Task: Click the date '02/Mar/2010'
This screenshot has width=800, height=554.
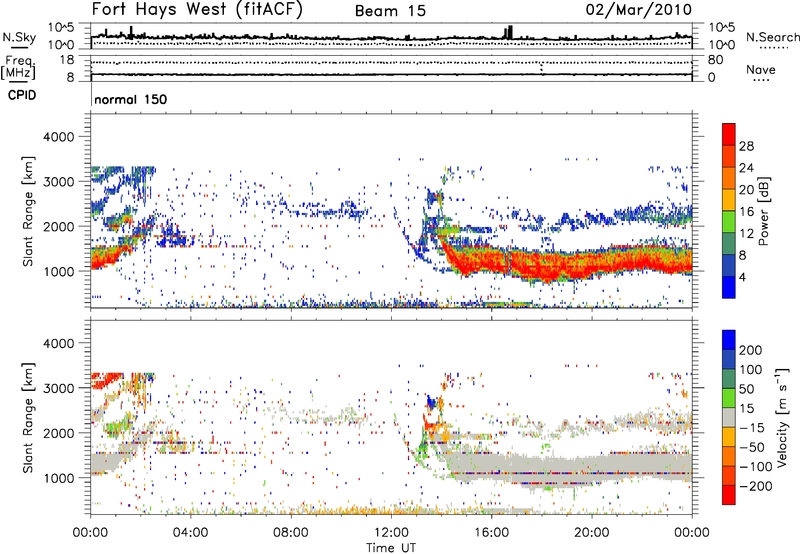Action: 639,10
